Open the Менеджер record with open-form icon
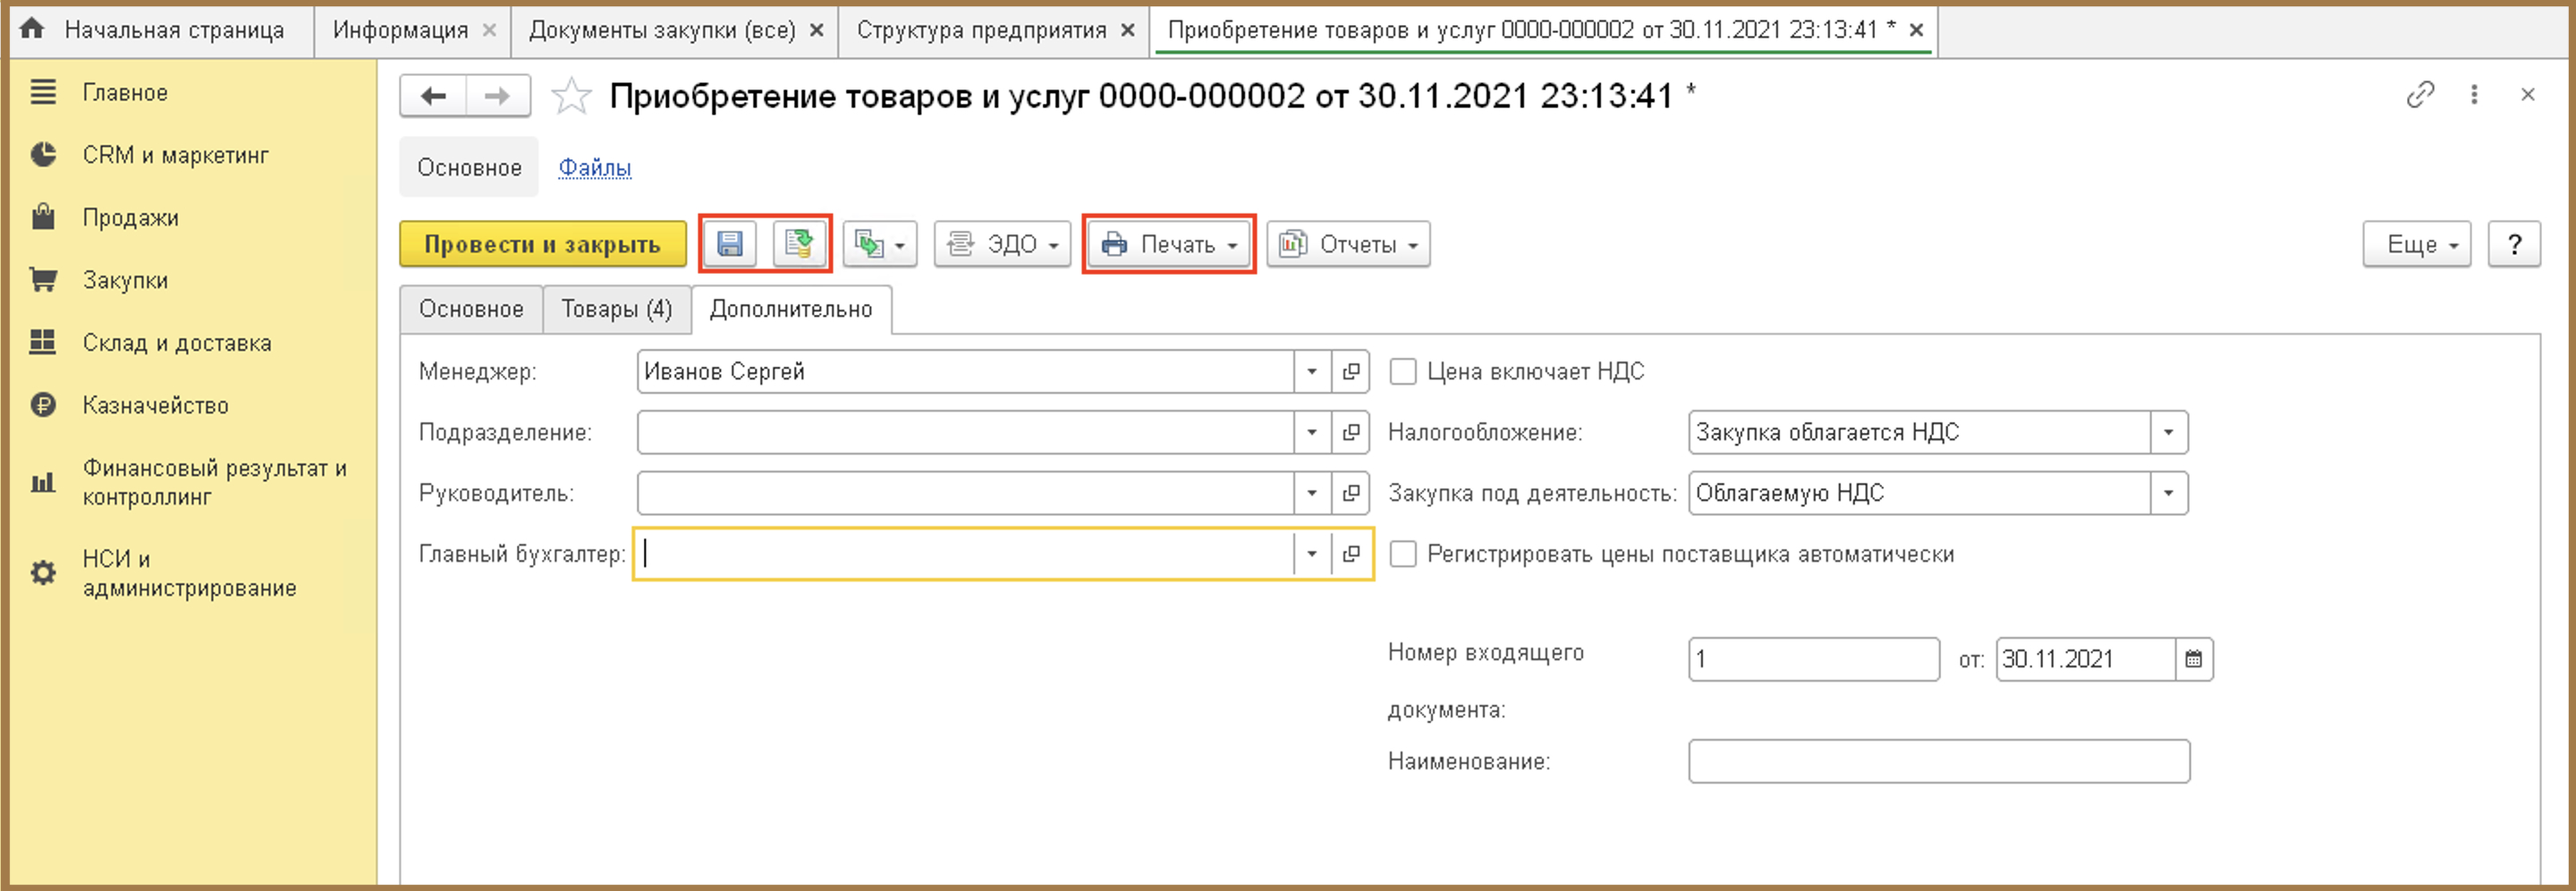This screenshot has width=2576, height=891. tap(1351, 371)
